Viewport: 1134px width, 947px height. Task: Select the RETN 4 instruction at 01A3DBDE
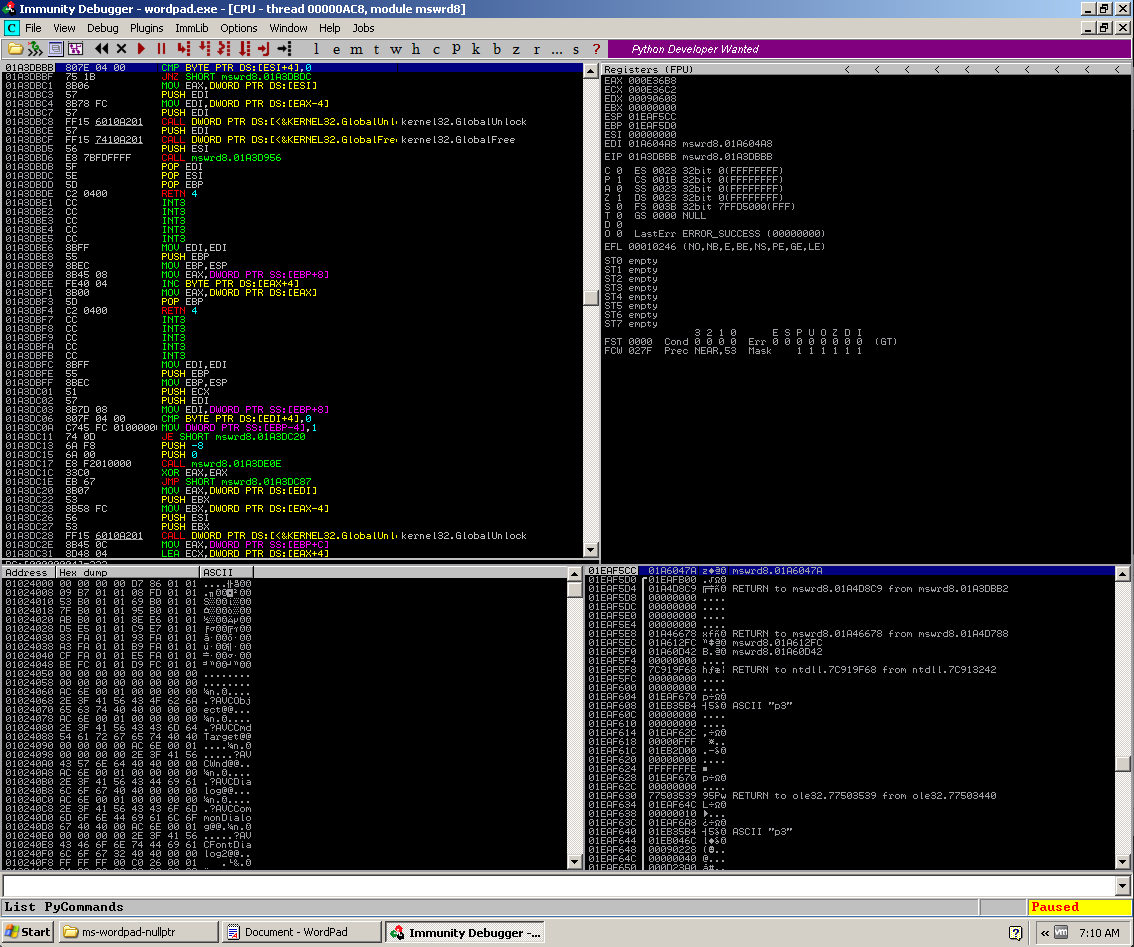[179, 194]
